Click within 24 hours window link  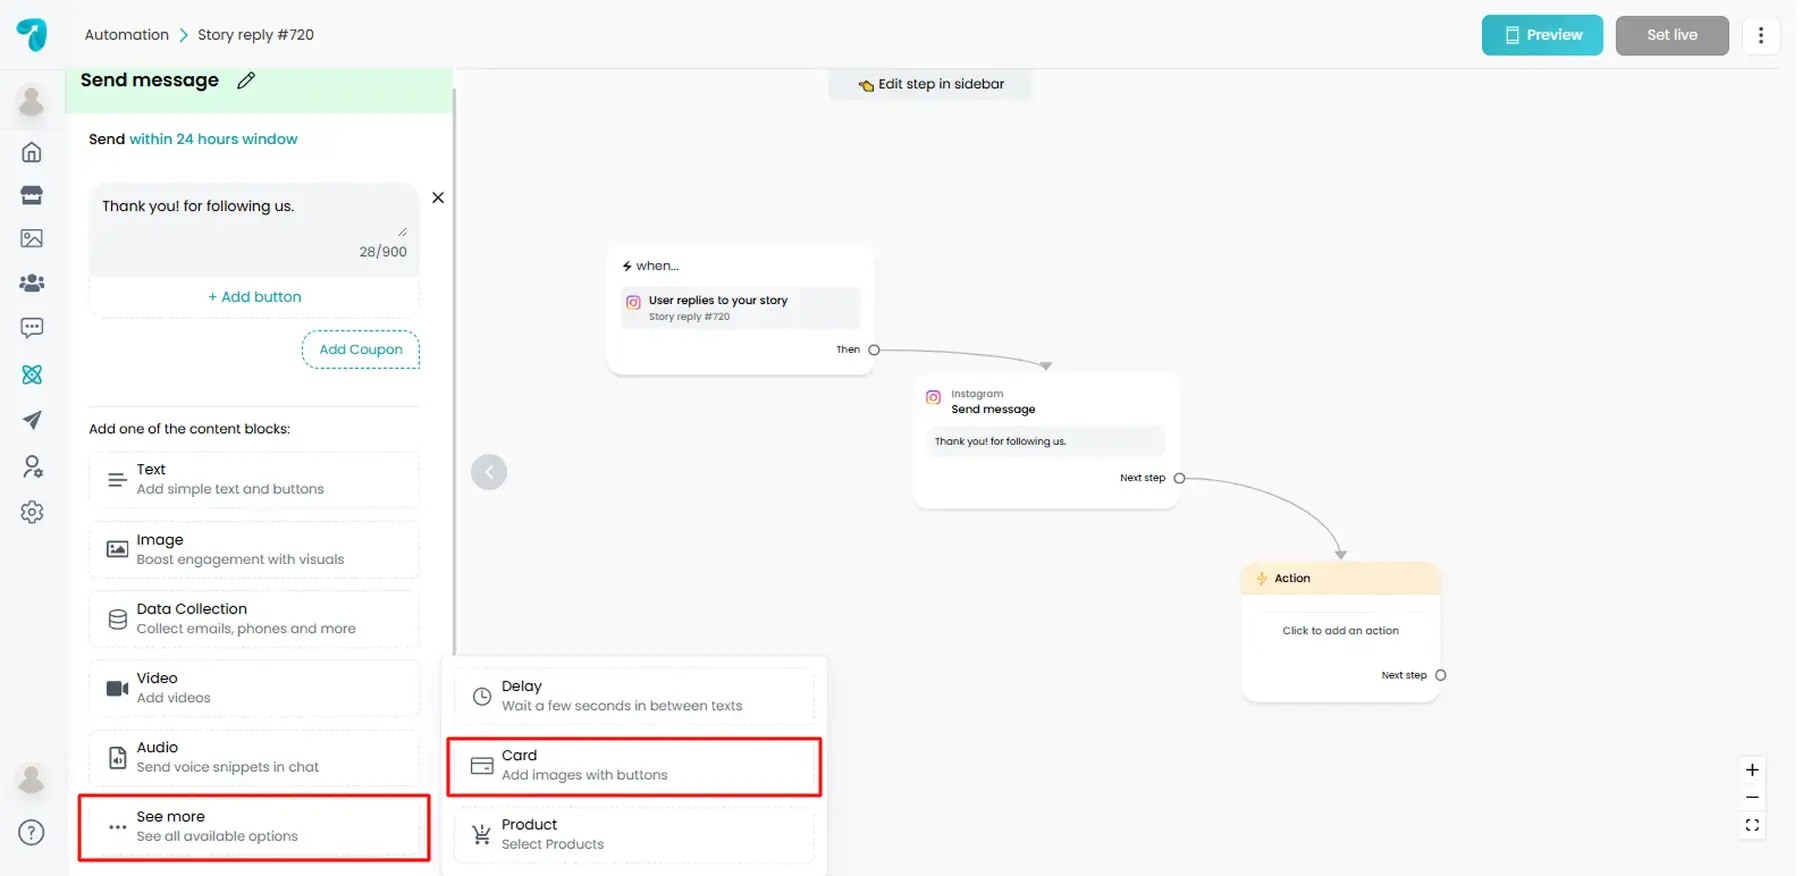tap(213, 139)
